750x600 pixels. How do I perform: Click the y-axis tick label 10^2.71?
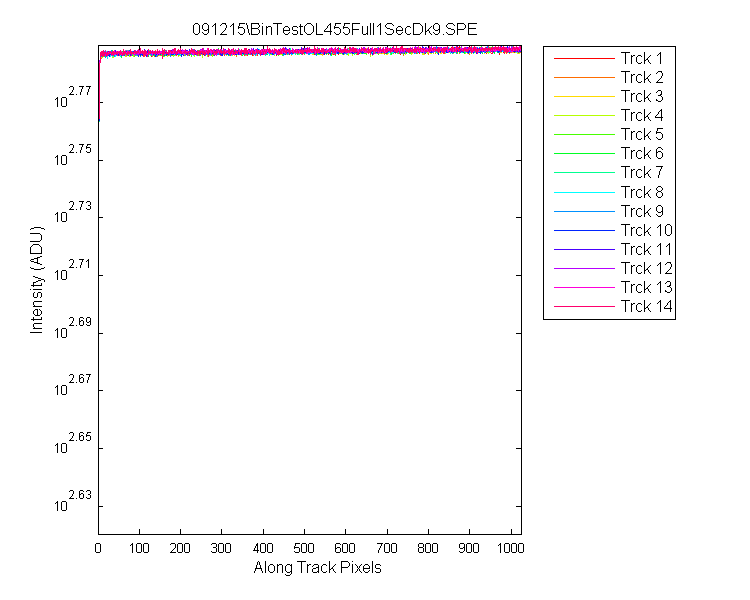pyautogui.click(x=73, y=270)
